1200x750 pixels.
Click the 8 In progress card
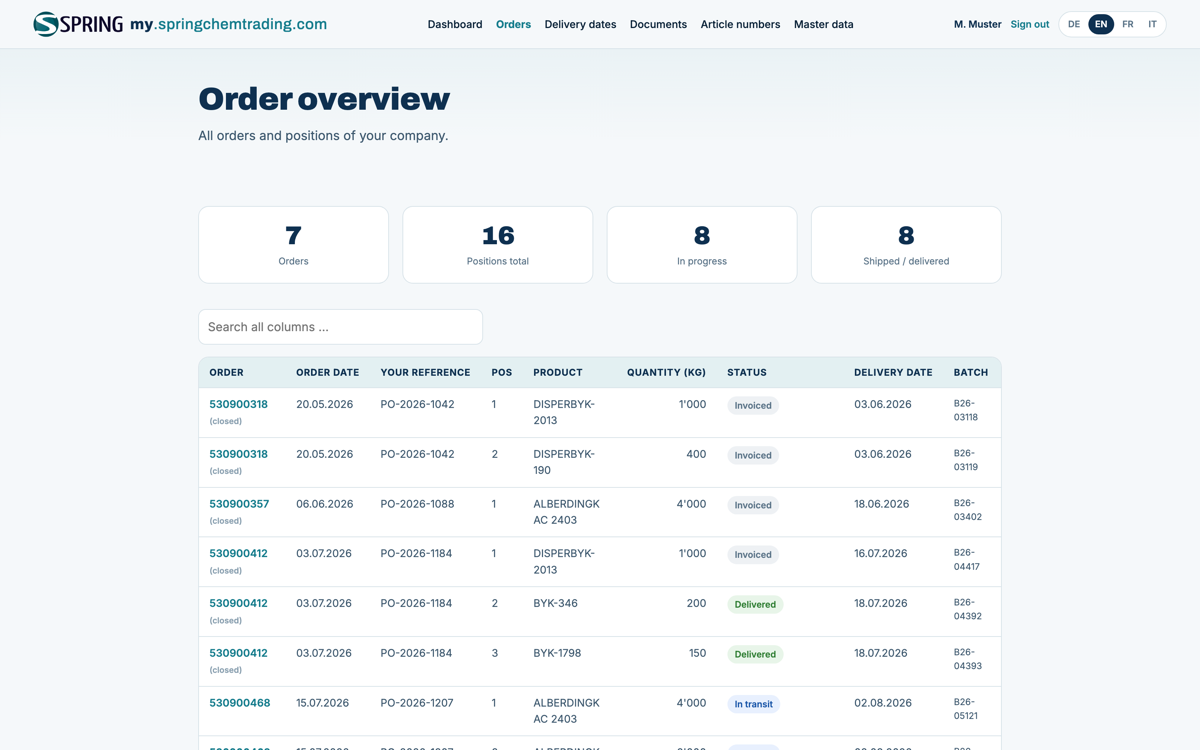(702, 245)
